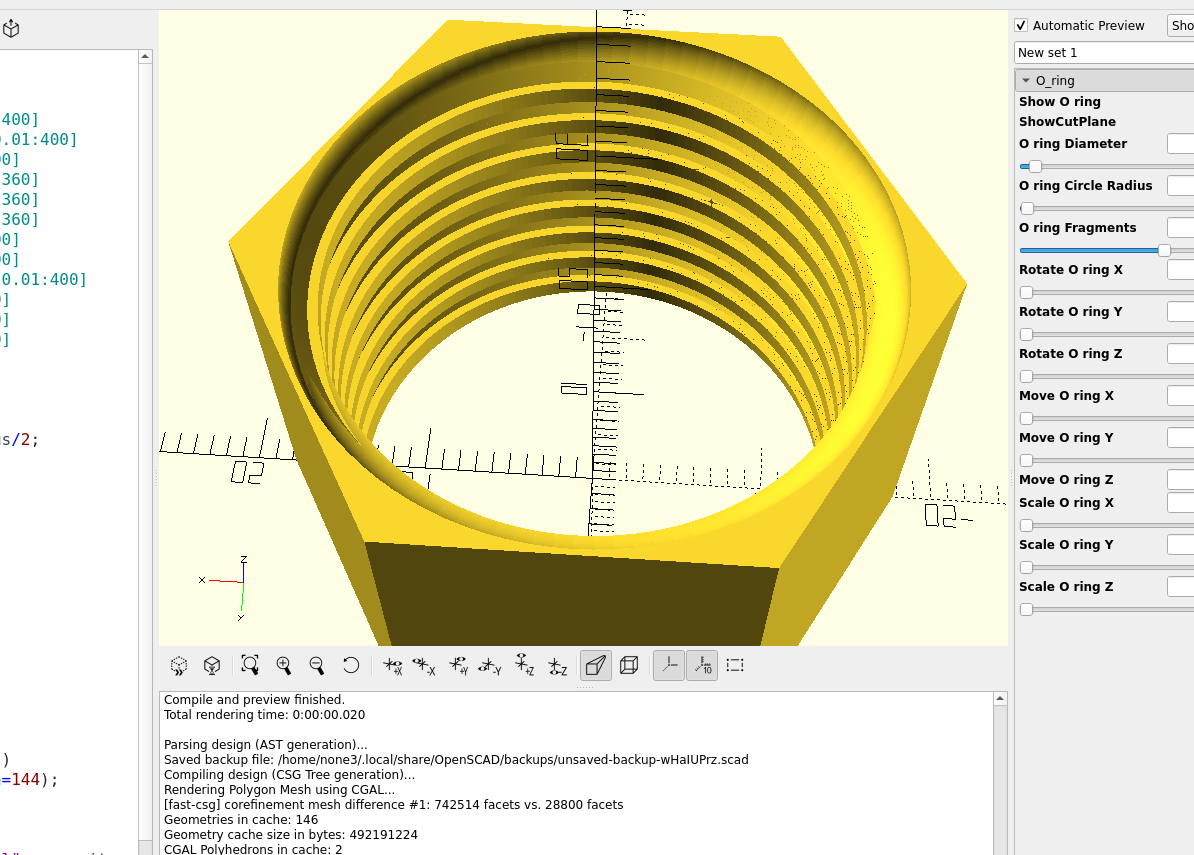The width and height of the screenshot is (1194, 855).
Task: Toggle the Show Axes button
Action: 668,665
